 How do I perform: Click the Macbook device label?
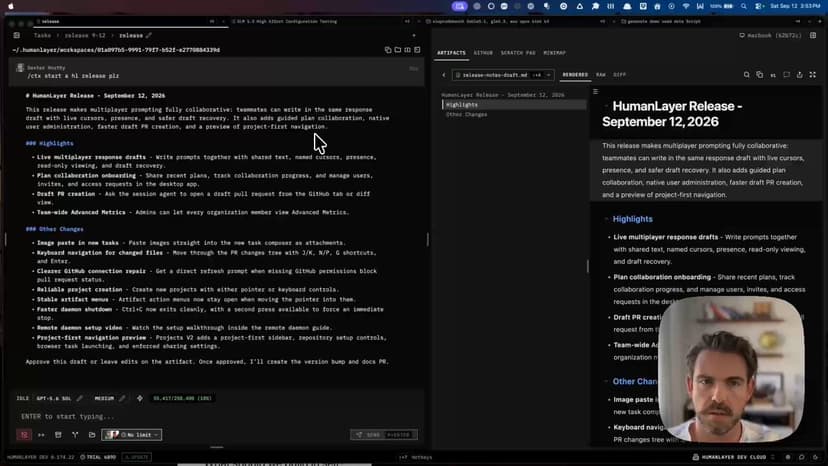pos(770,35)
